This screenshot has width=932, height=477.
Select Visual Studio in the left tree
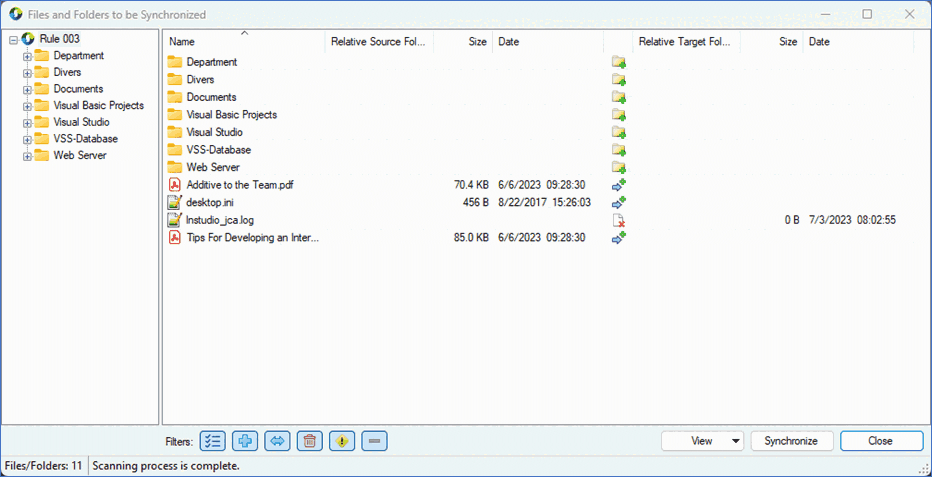[81, 122]
